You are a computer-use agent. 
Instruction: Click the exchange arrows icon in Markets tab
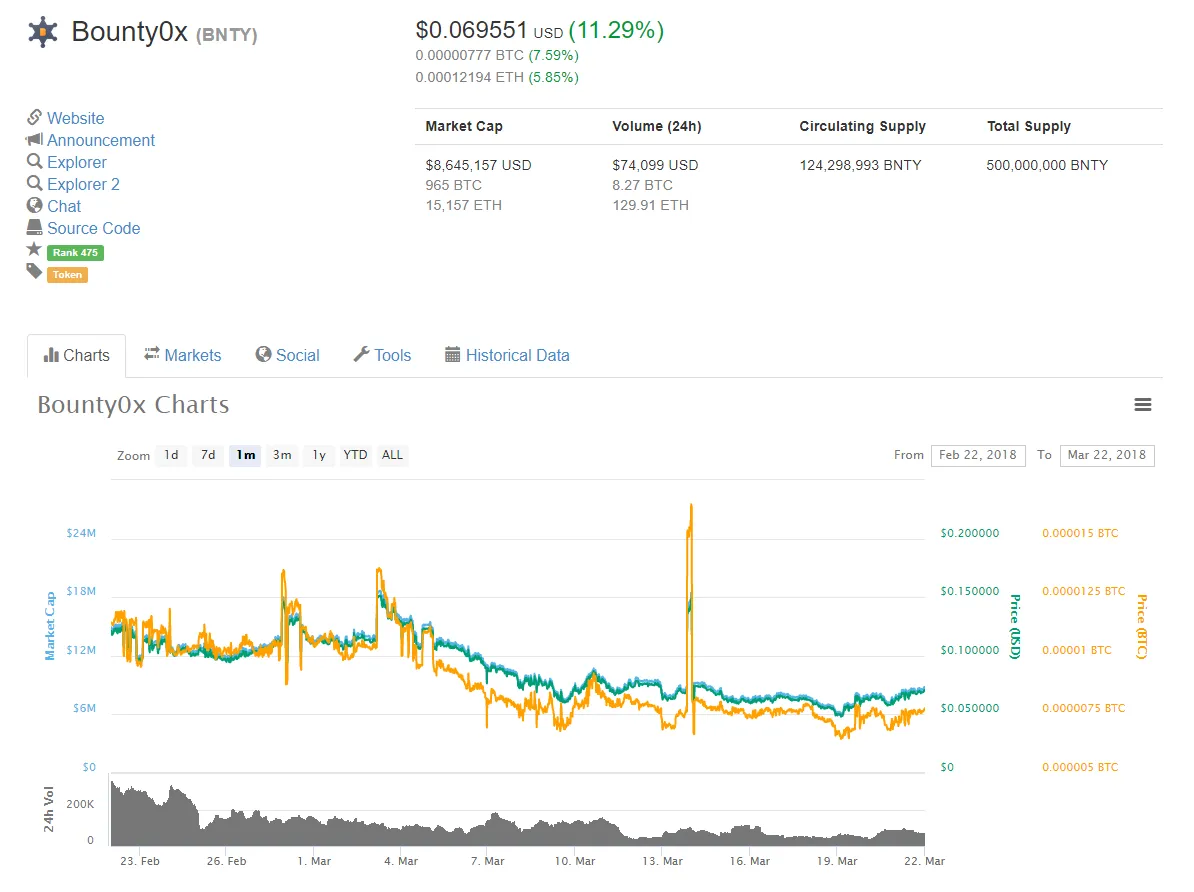click(x=152, y=353)
